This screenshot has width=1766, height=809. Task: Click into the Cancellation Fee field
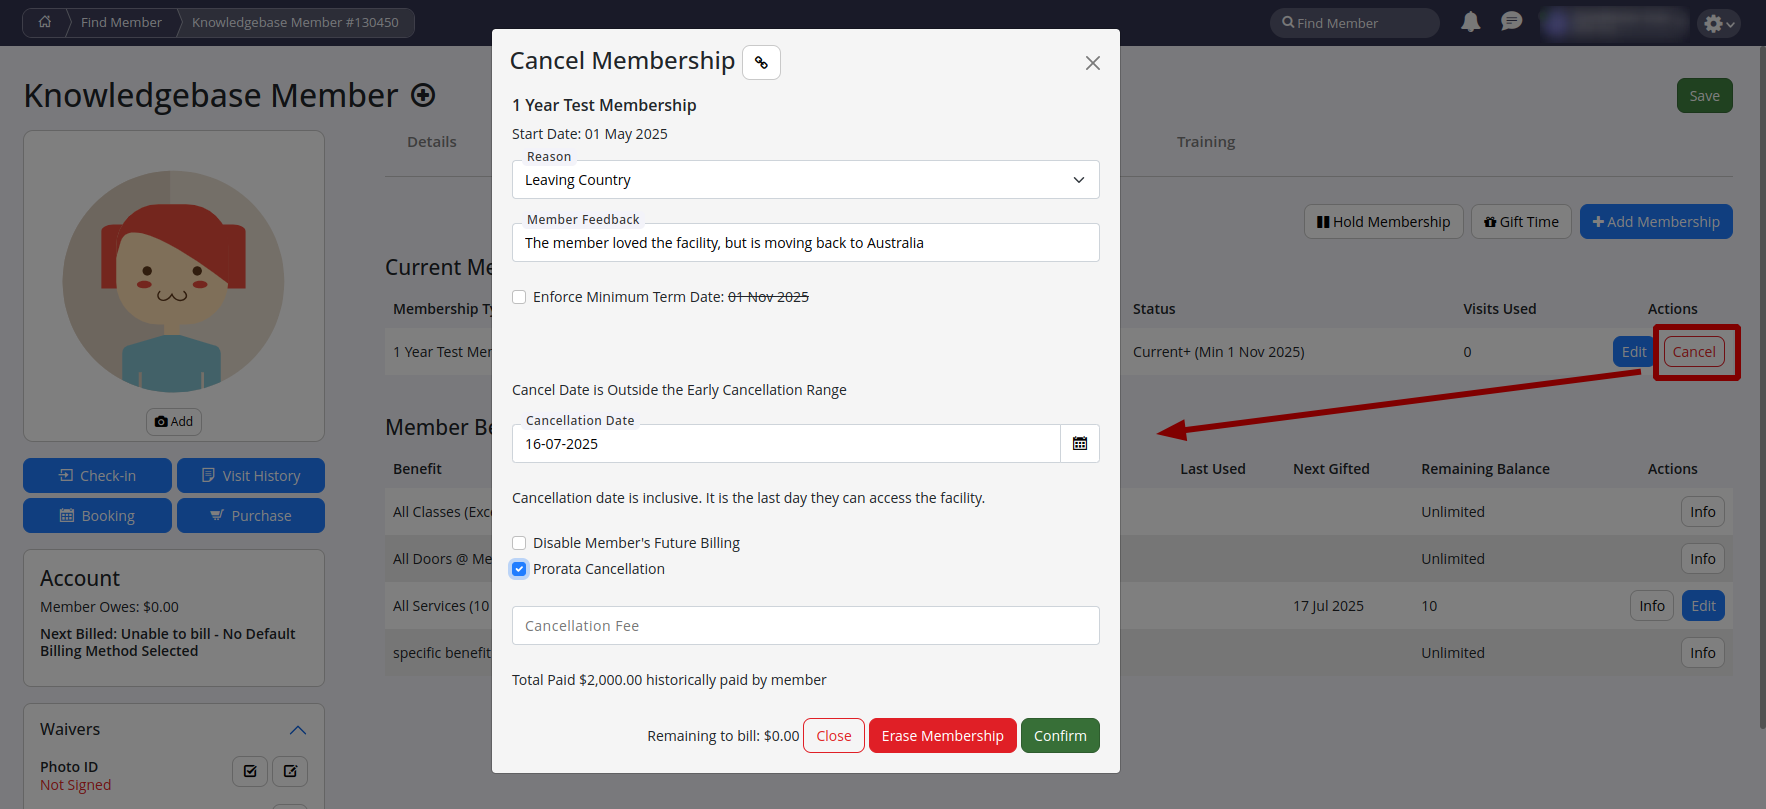pyautogui.click(x=805, y=626)
